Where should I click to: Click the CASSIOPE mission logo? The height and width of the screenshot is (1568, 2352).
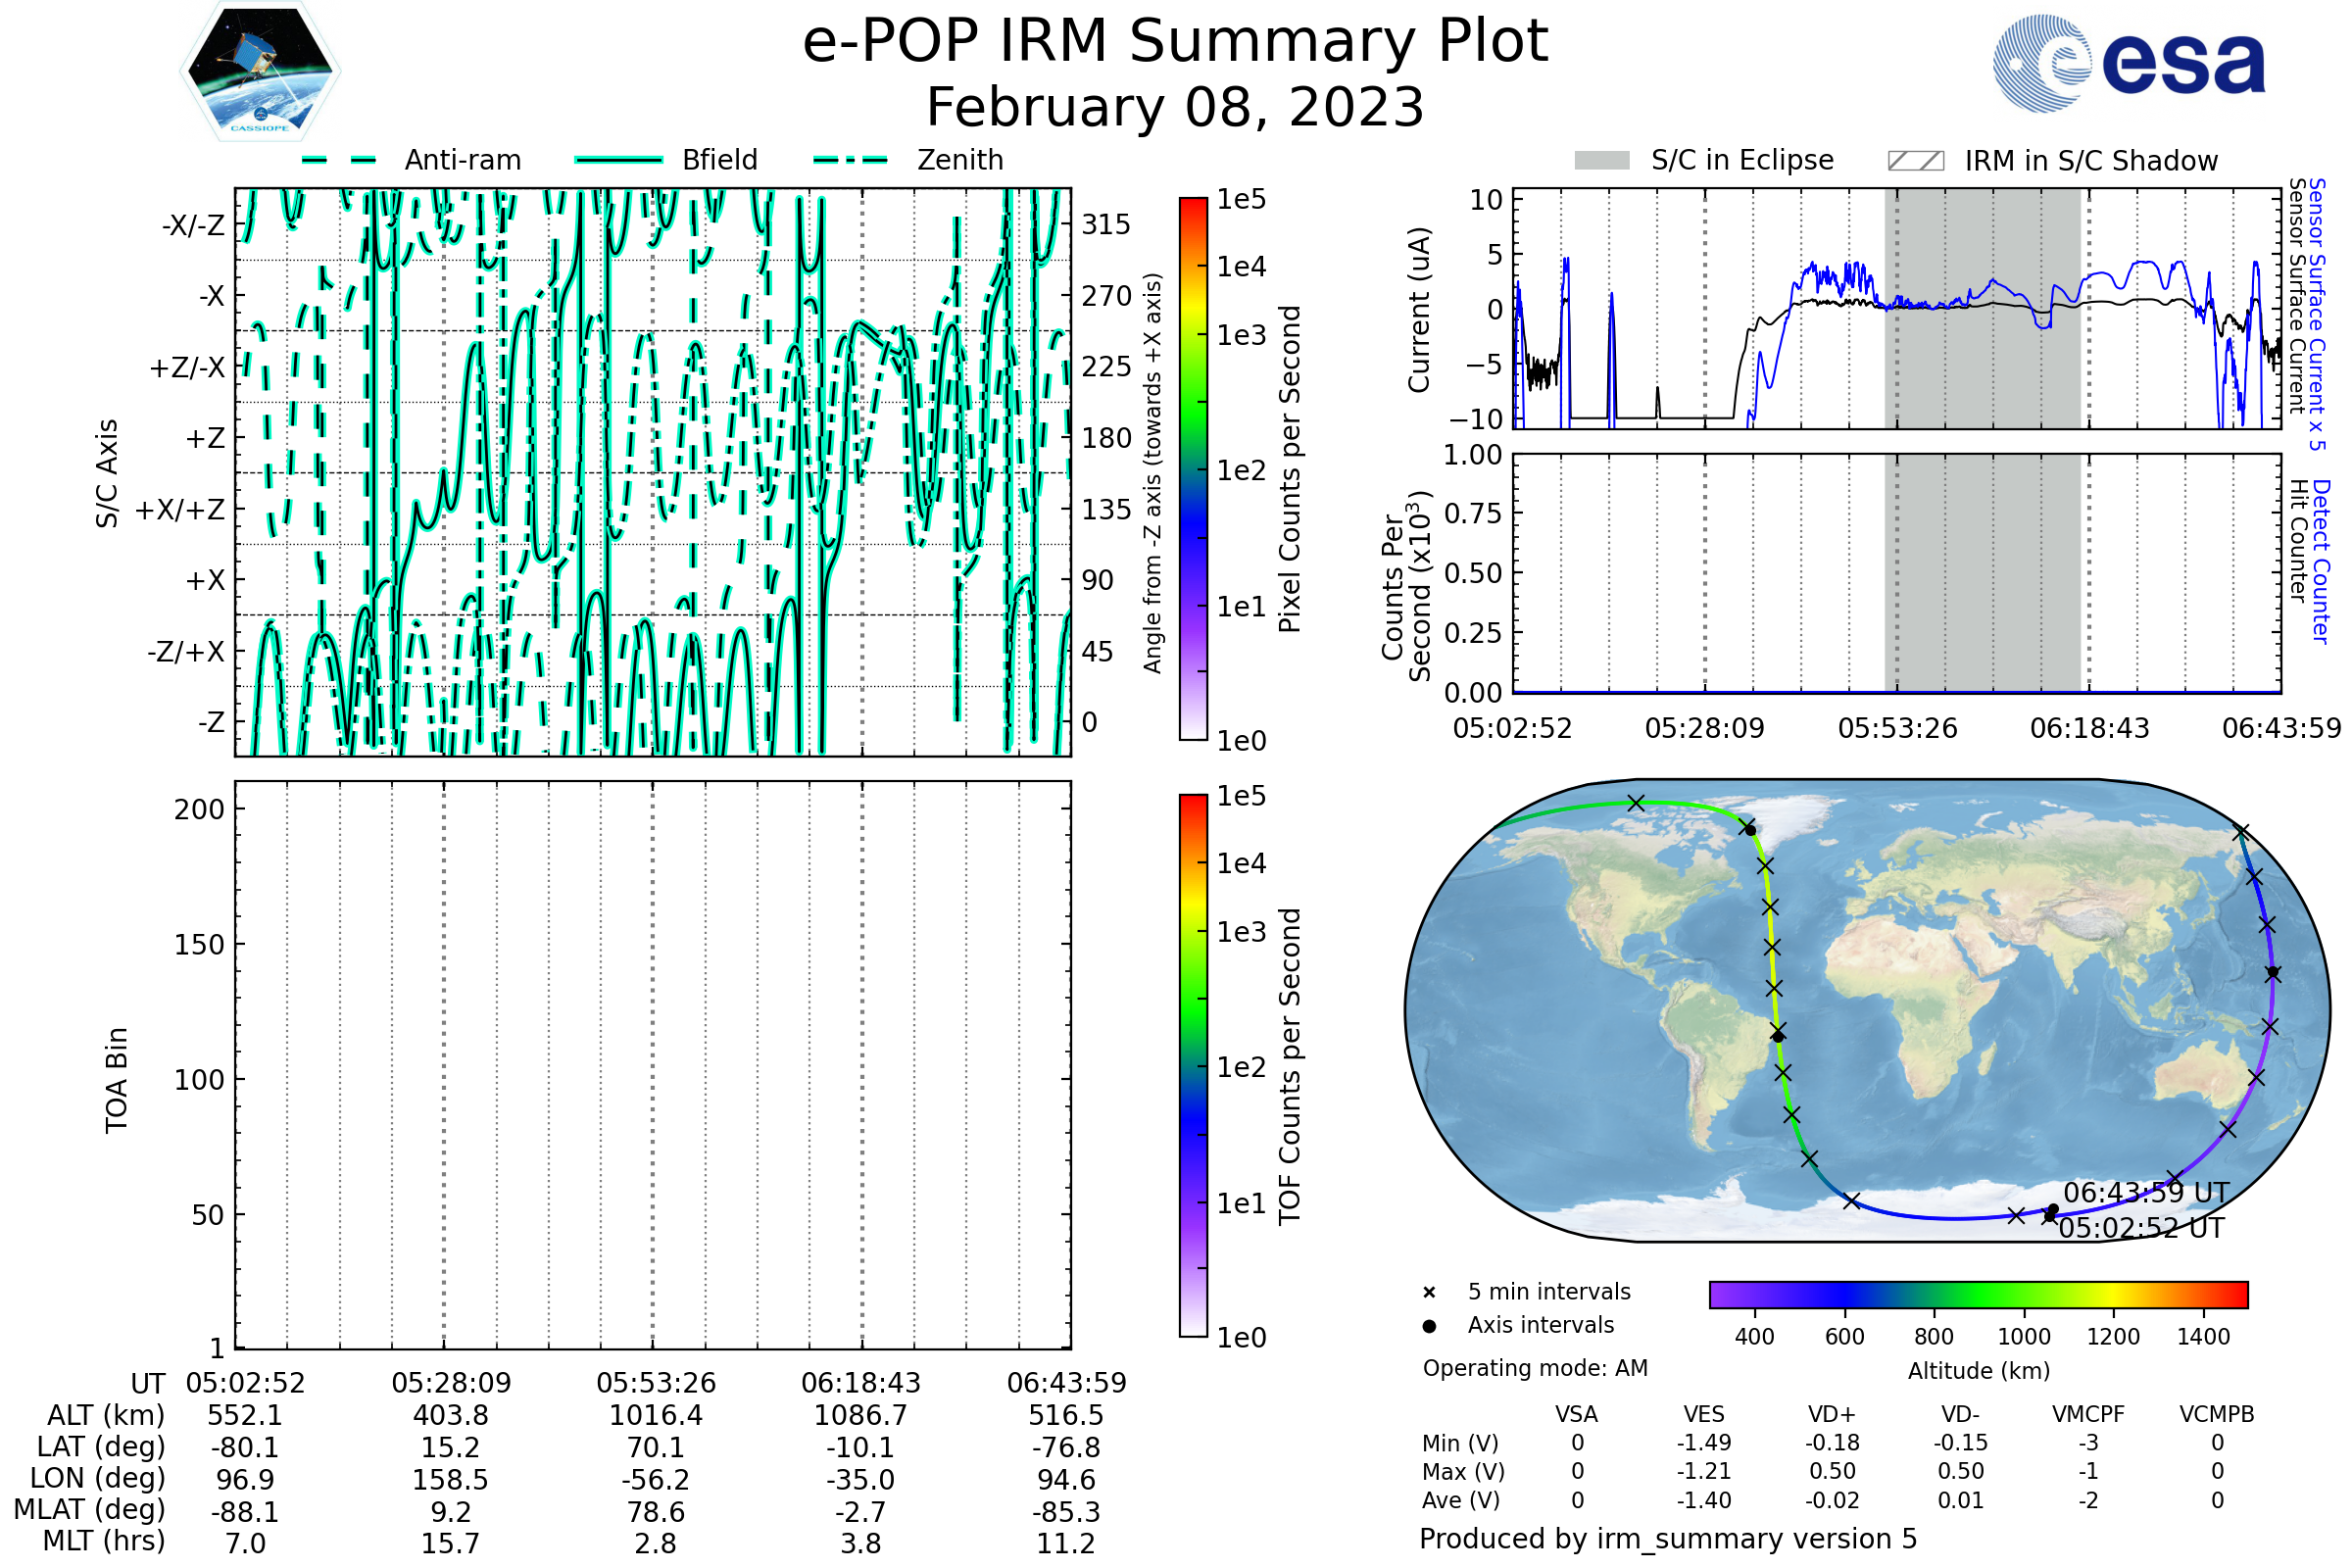click(260, 72)
